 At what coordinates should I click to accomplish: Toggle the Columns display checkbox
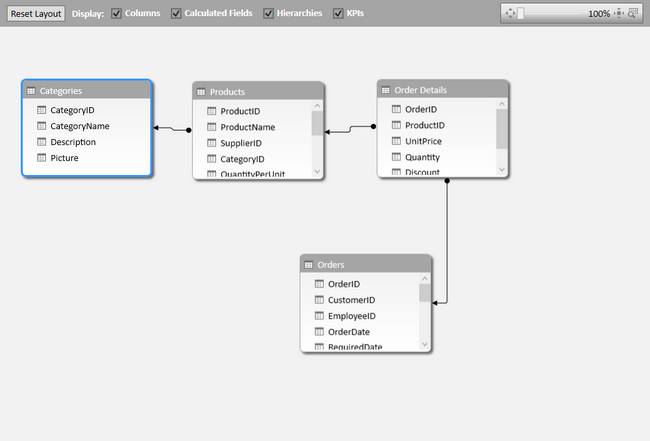point(116,13)
